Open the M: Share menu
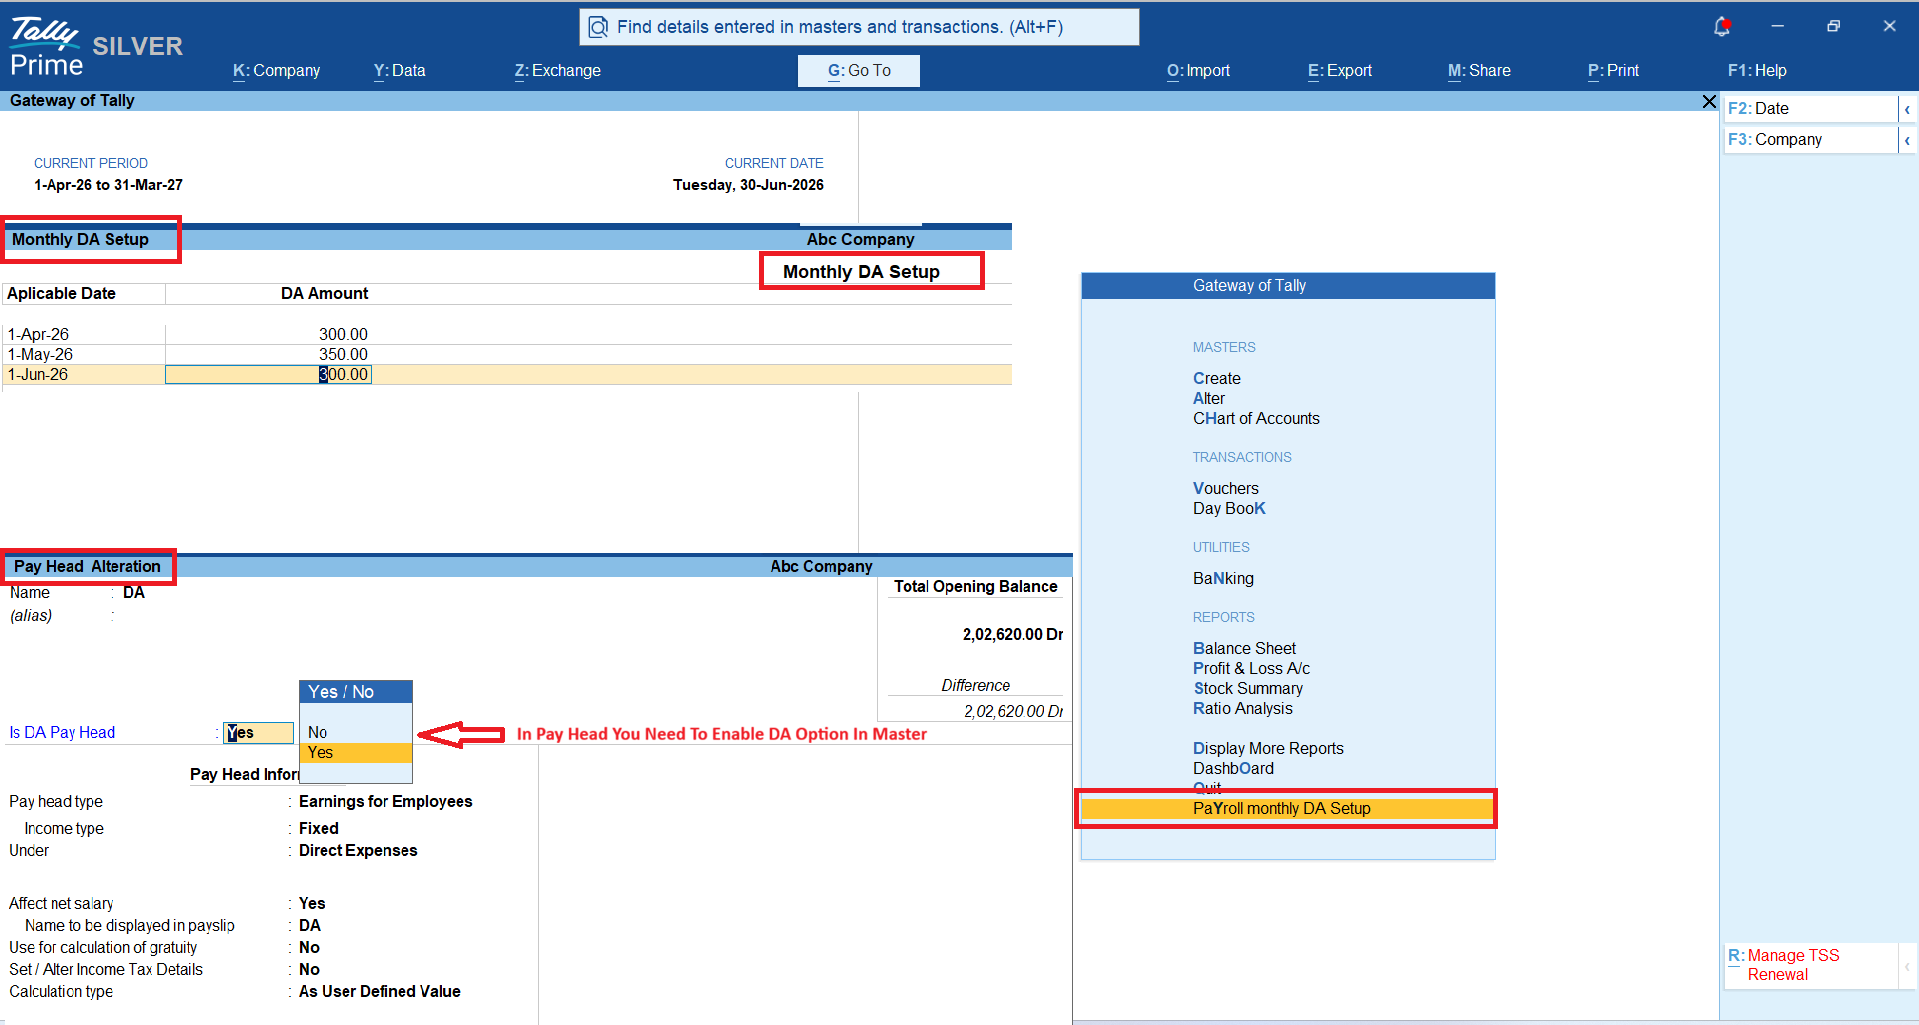The height and width of the screenshot is (1025, 1919). tap(1479, 71)
